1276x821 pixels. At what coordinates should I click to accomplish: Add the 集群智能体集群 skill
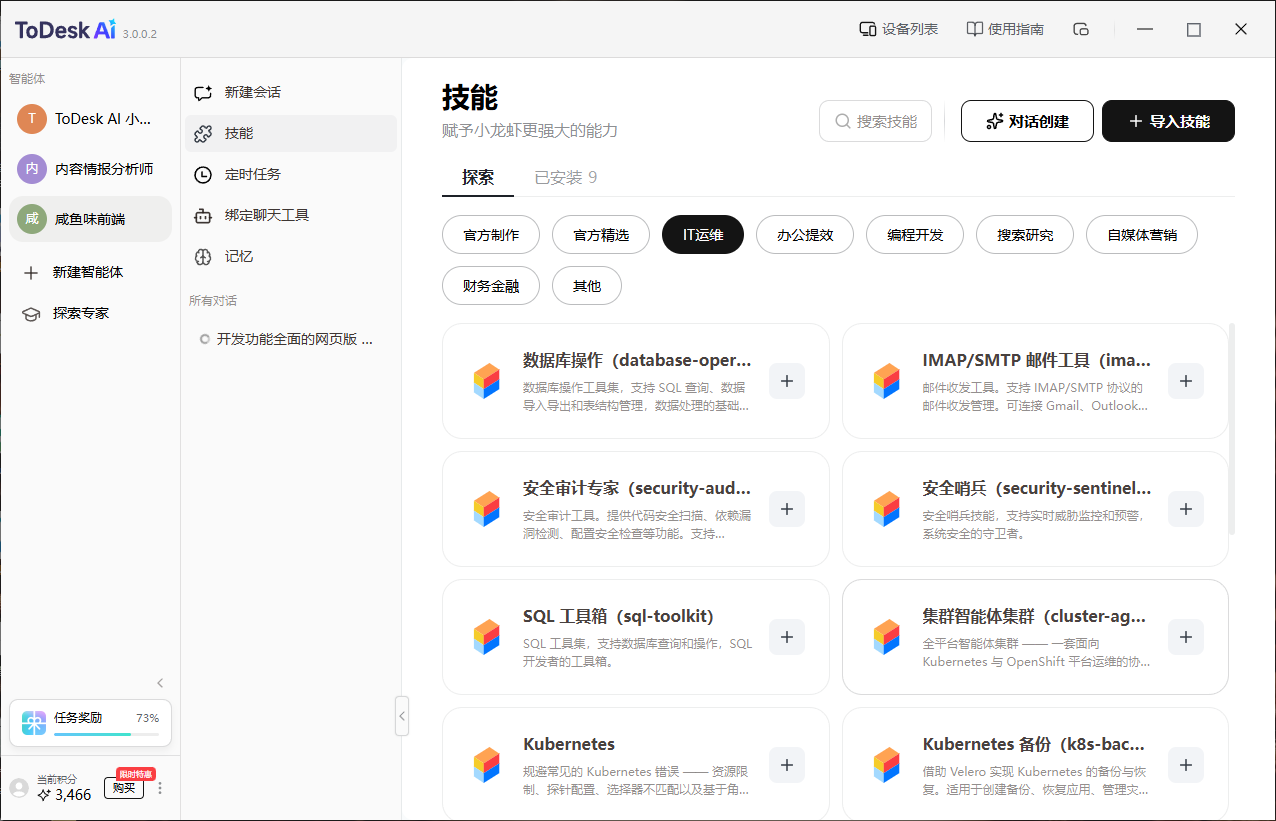pyautogui.click(x=1186, y=637)
